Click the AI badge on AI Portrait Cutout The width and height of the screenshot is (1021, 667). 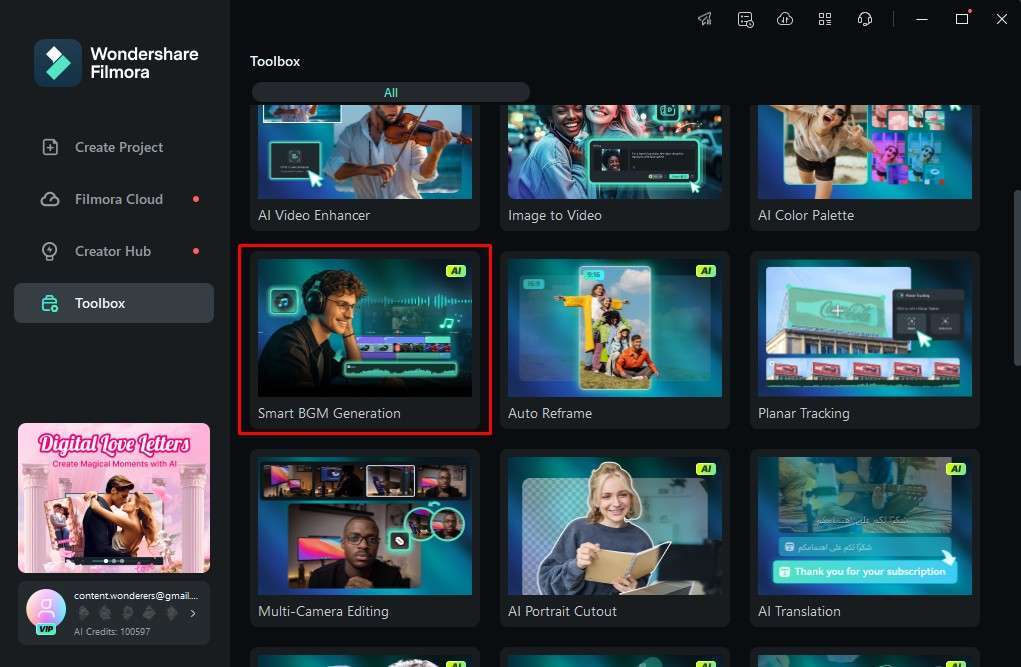point(706,469)
